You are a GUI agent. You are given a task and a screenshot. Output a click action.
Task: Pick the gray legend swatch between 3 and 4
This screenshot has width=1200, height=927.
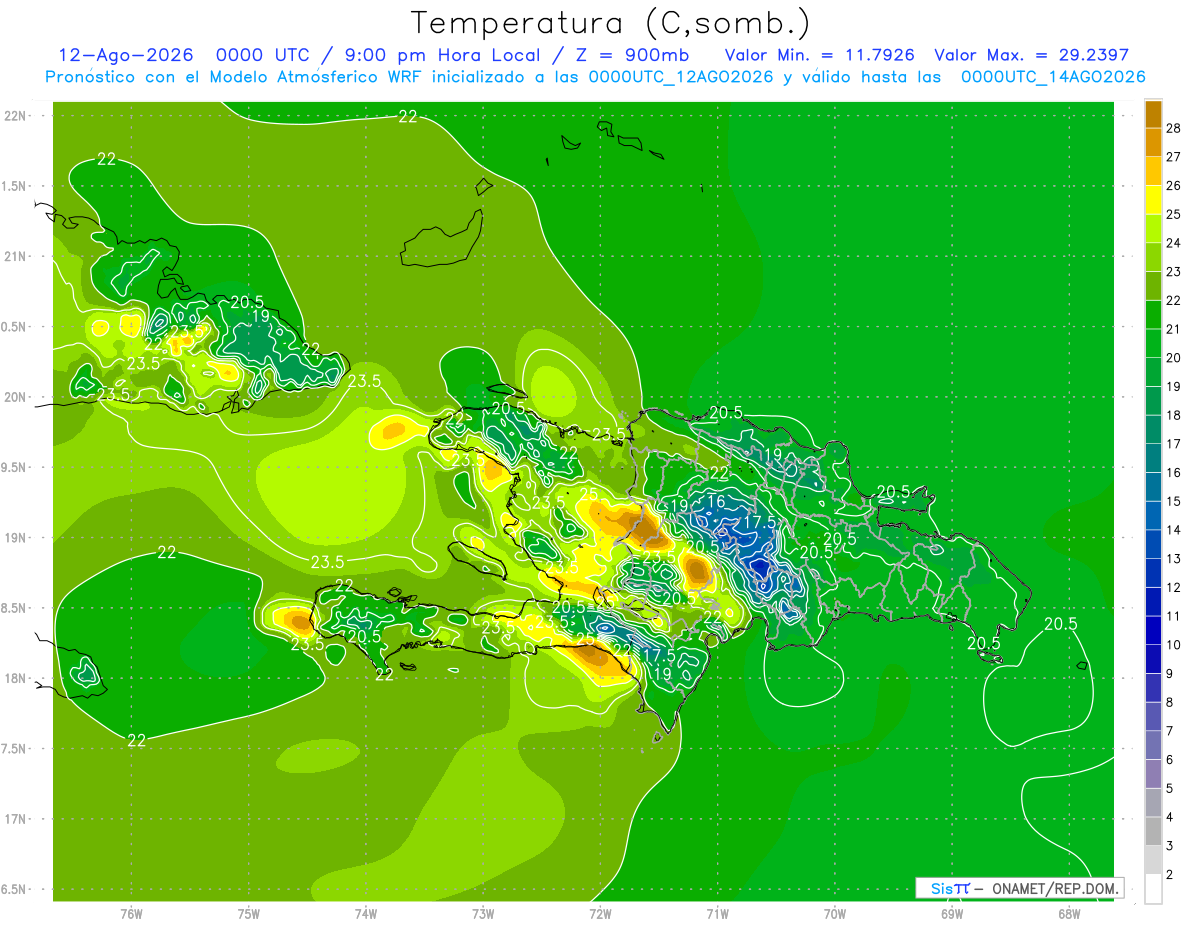pyautogui.click(x=1153, y=832)
